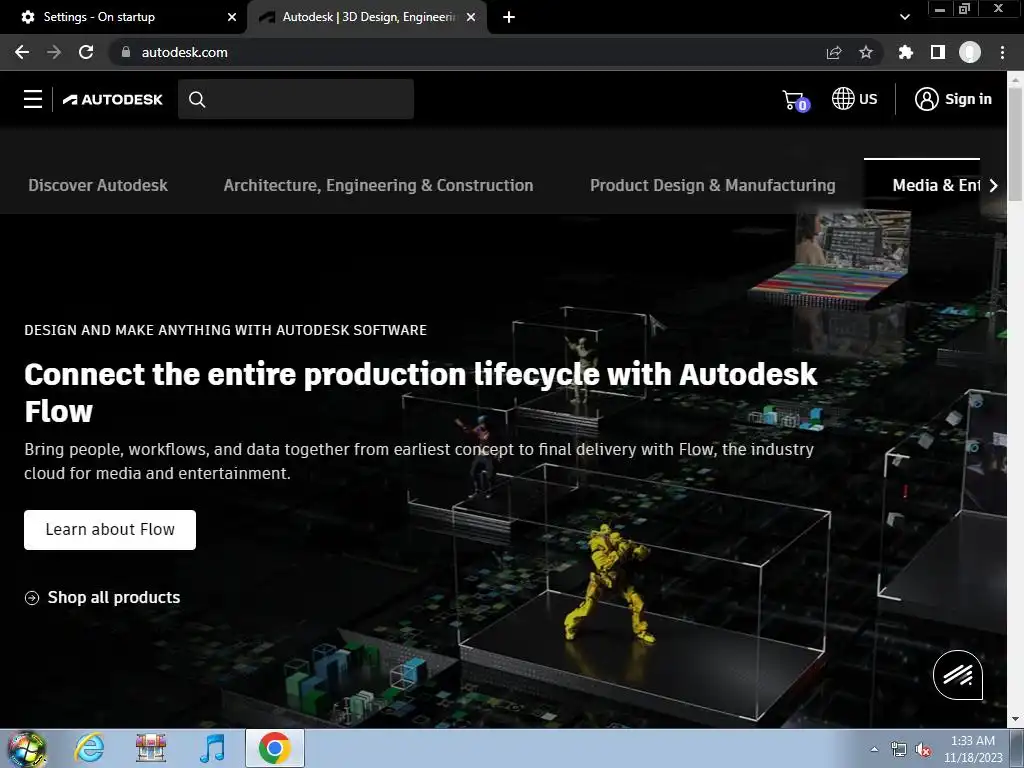Open the music app in taskbar
1024x768 pixels.
click(212, 748)
